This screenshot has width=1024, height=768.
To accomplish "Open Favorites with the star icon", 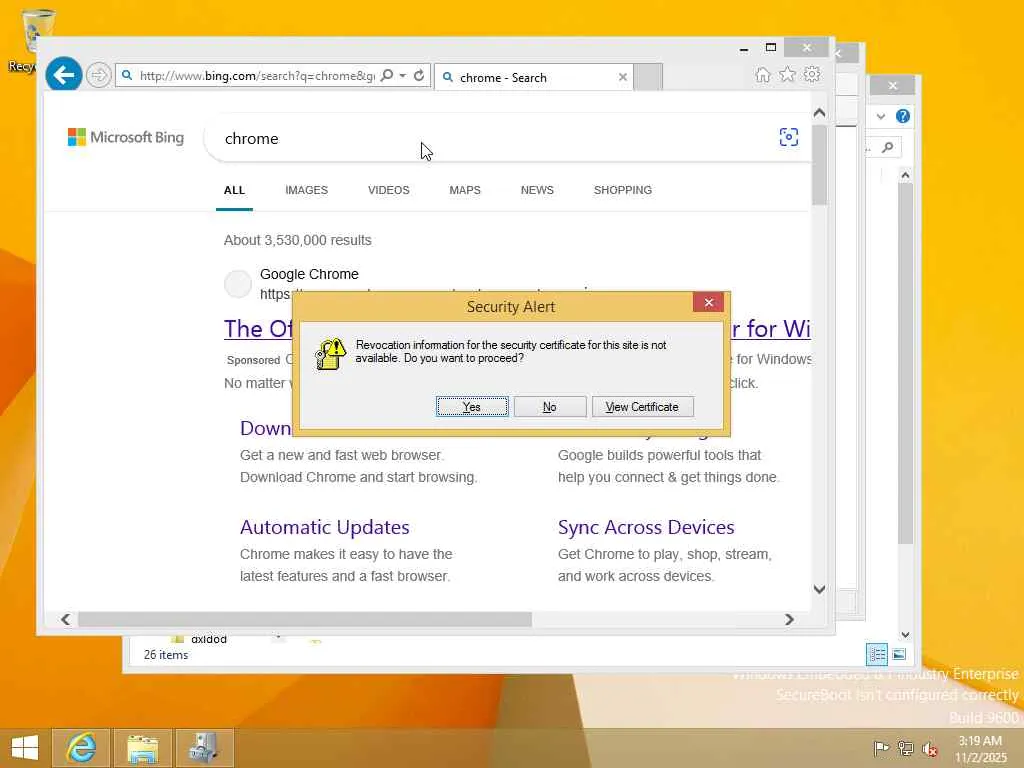I will click(787, 74).
